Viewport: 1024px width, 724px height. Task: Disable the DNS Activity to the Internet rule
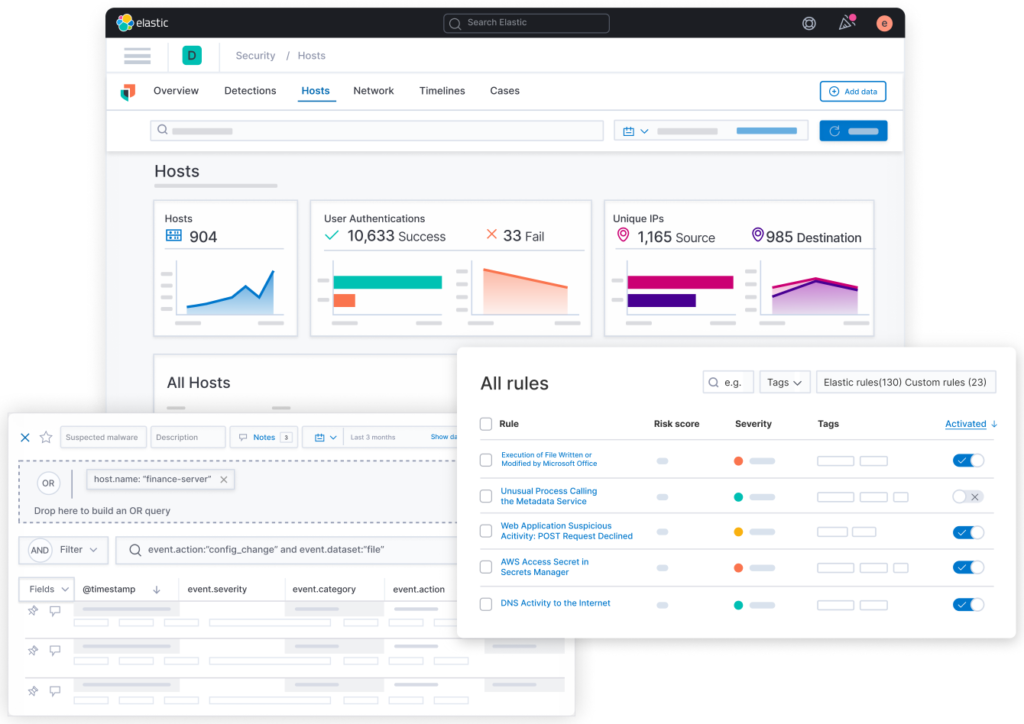(x=968, y=604)
